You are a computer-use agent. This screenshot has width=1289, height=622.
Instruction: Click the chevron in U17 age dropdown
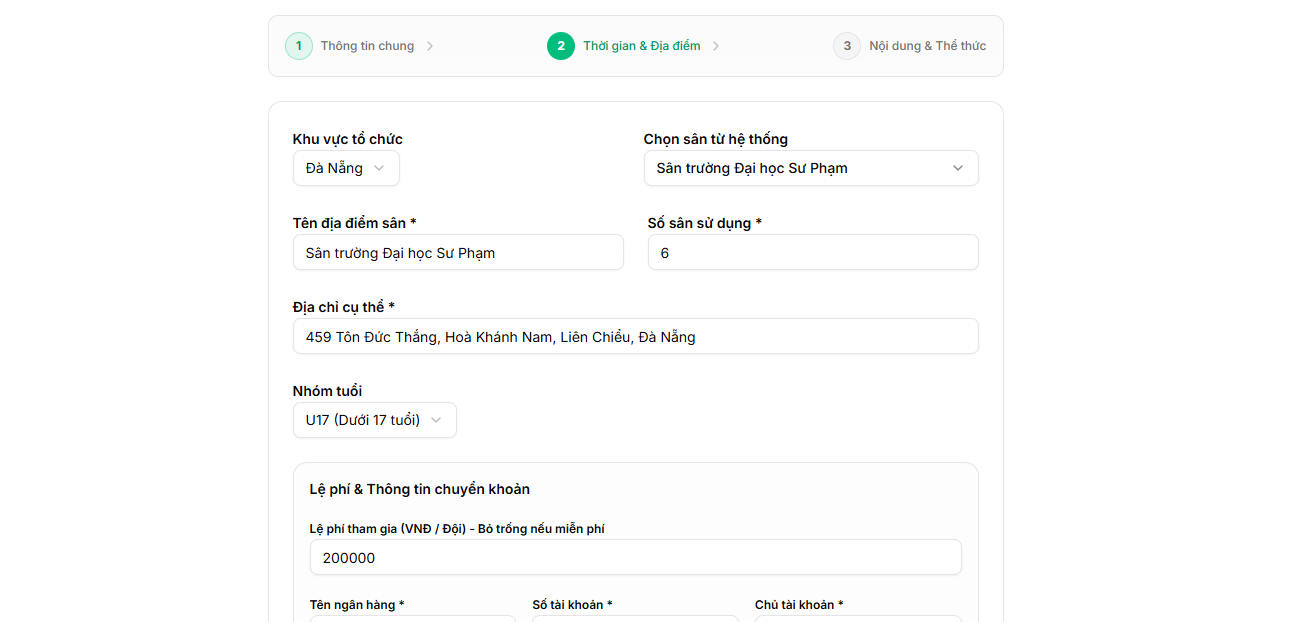436,420
